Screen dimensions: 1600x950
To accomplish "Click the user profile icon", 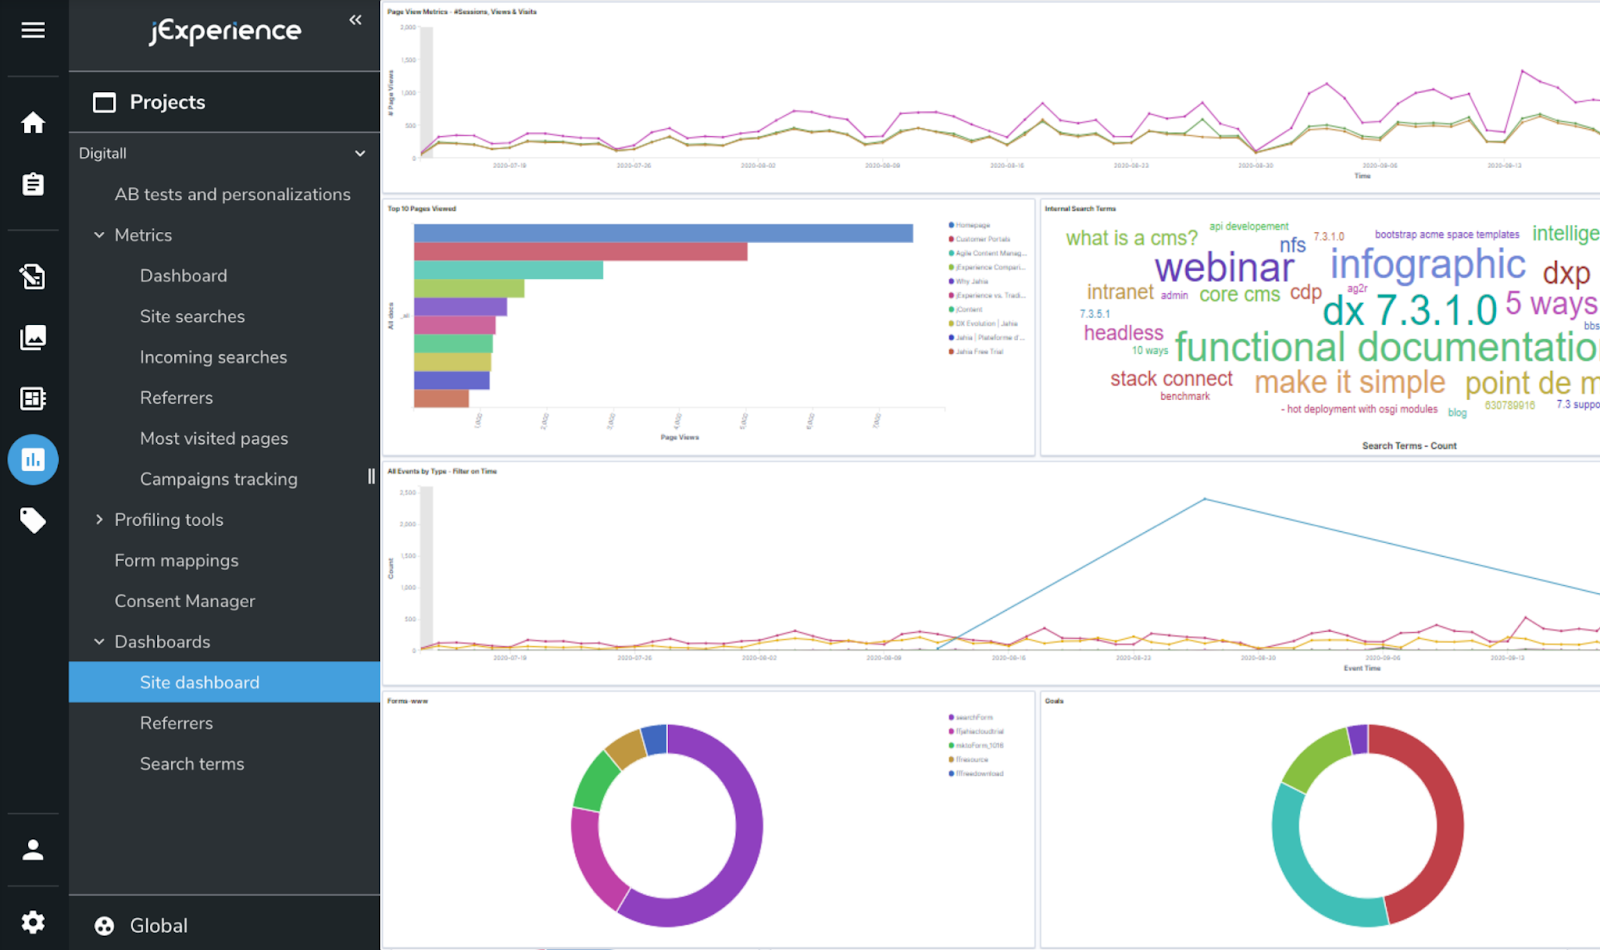I will [33, 850].
